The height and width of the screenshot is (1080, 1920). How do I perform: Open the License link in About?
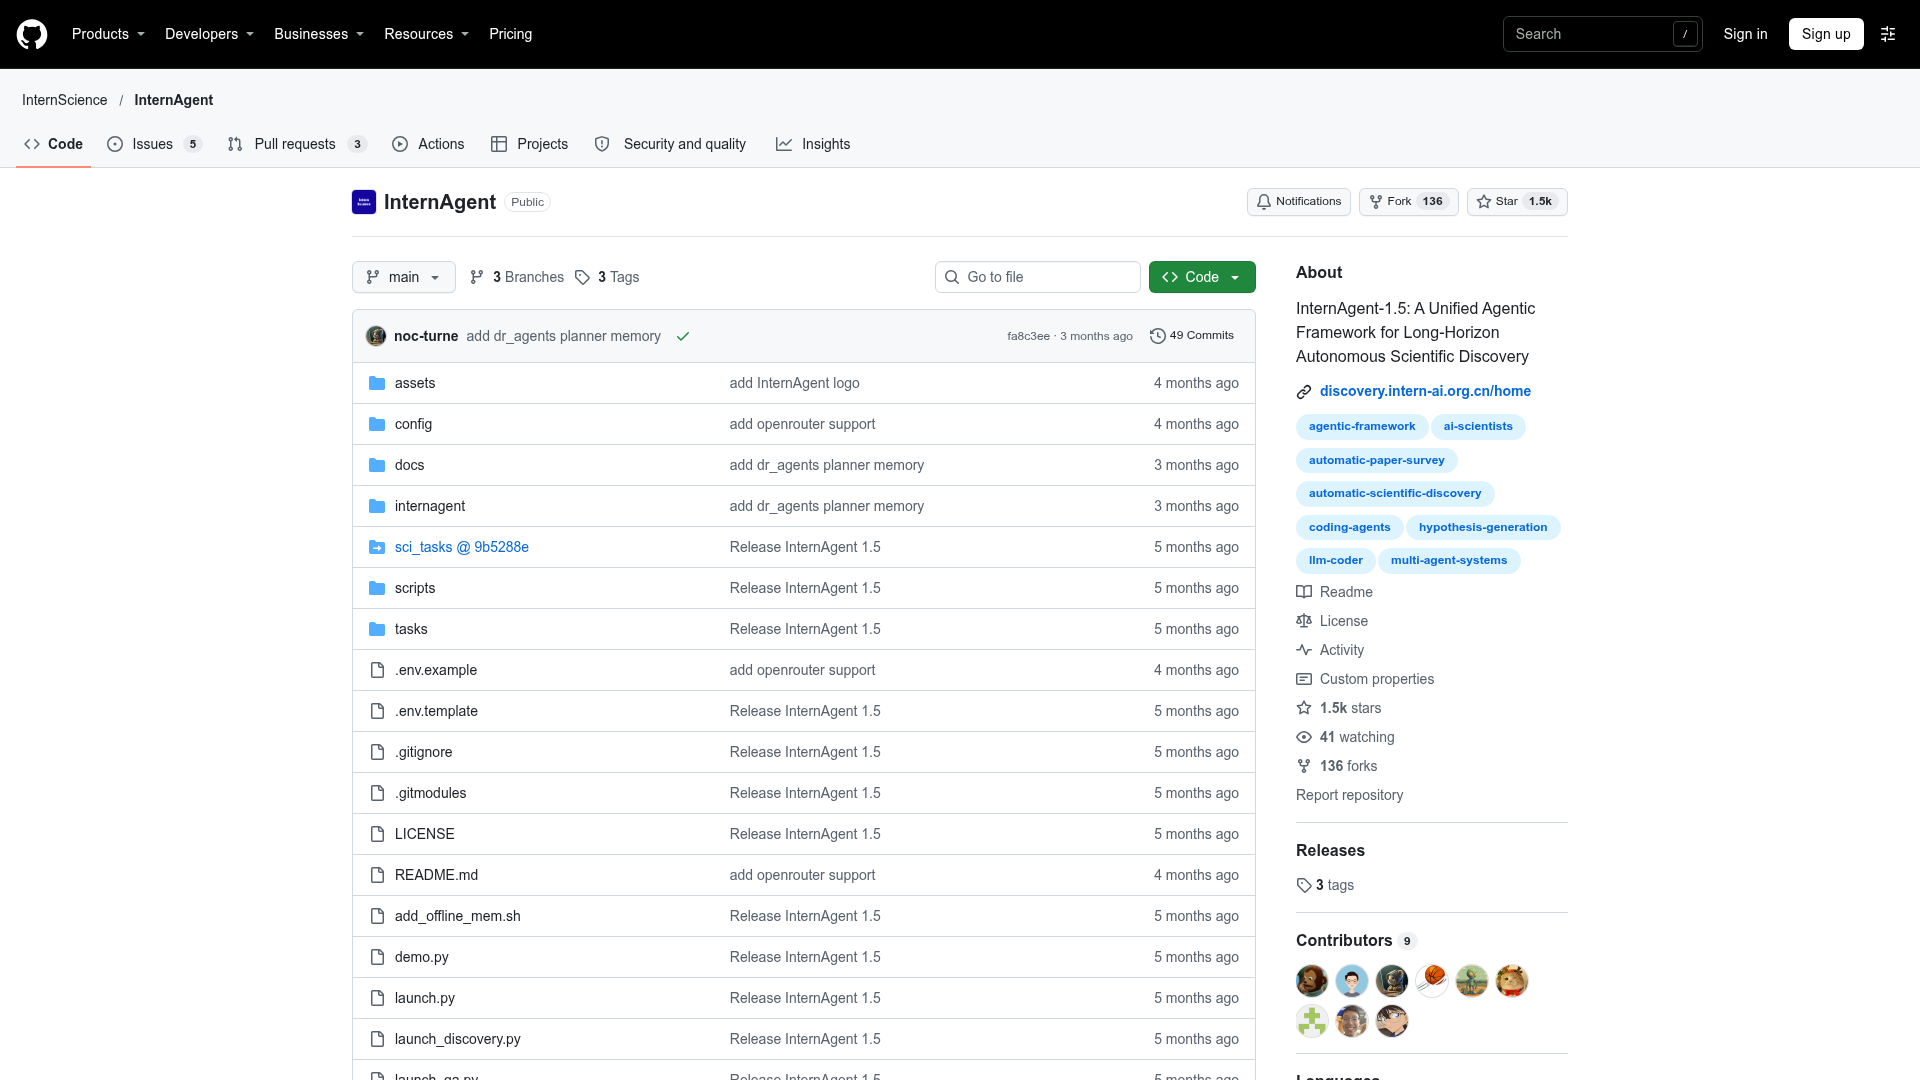[1332, 621]
